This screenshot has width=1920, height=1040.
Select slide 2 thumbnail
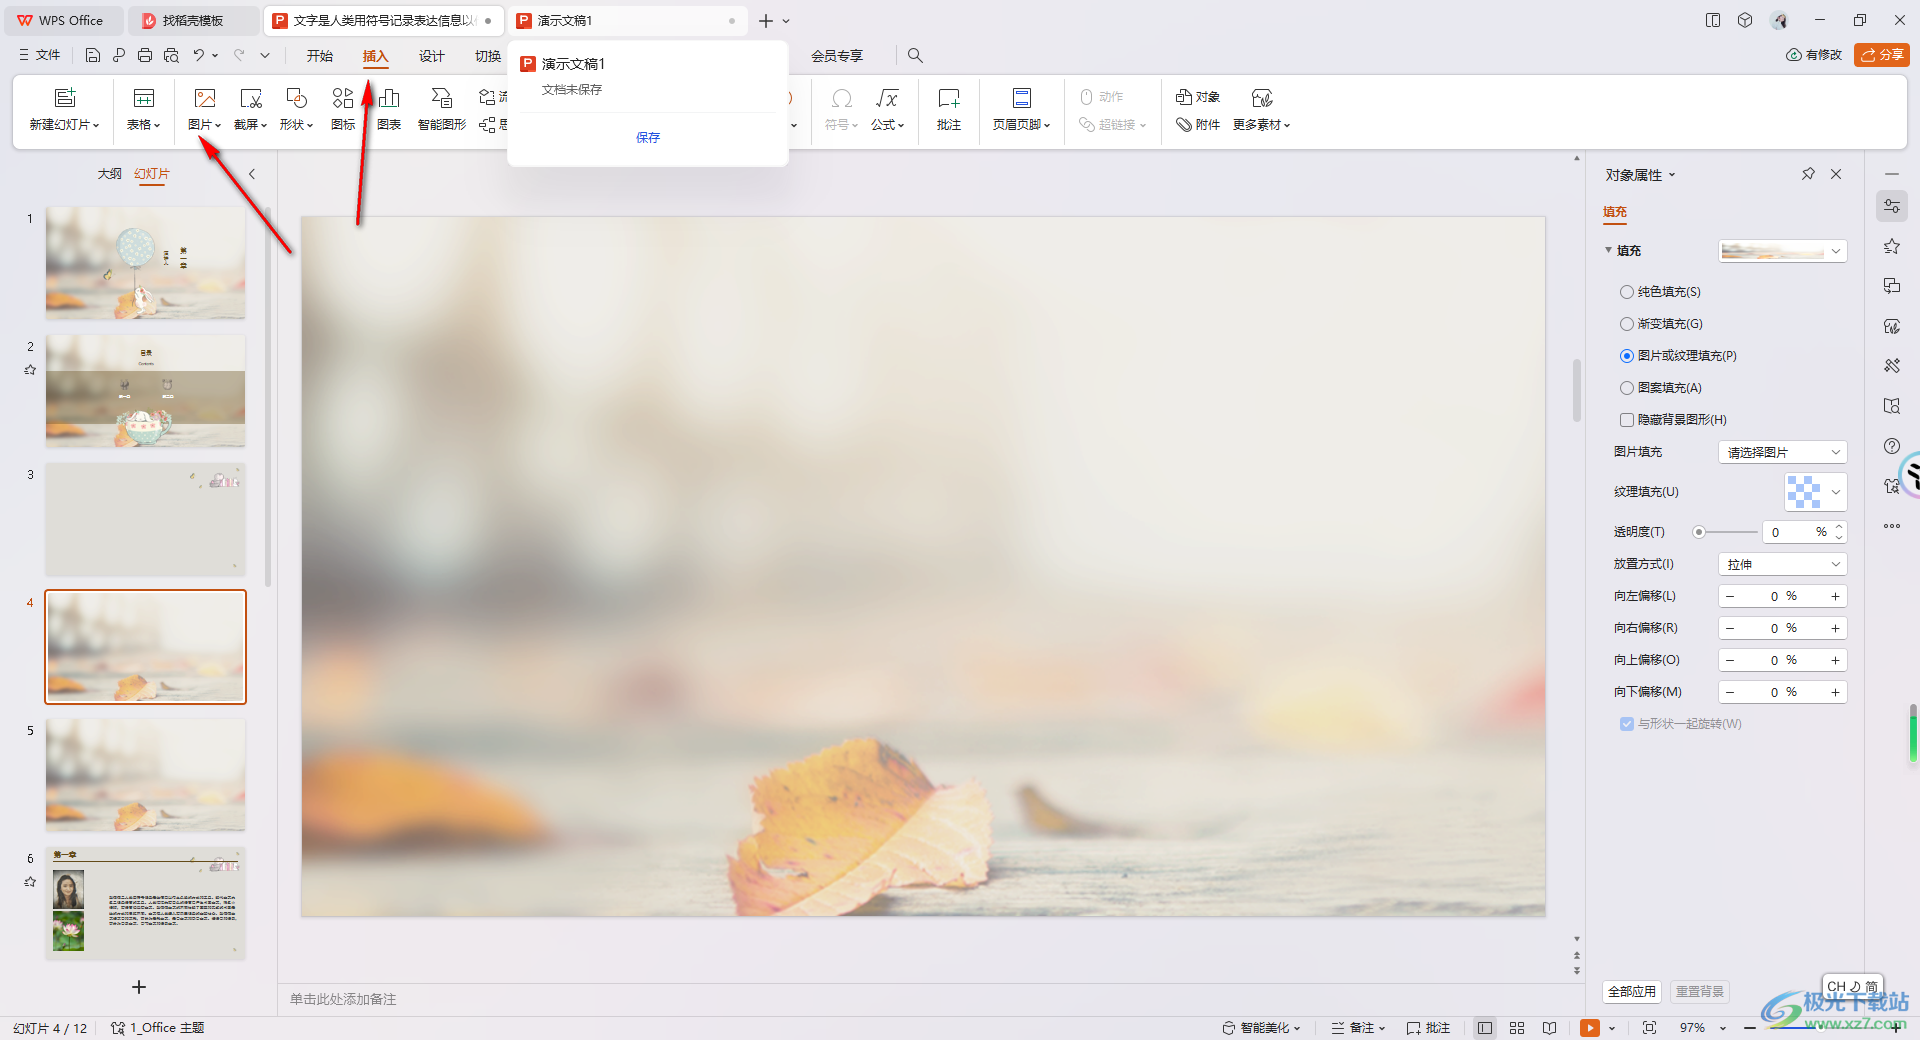pos(145,391)
